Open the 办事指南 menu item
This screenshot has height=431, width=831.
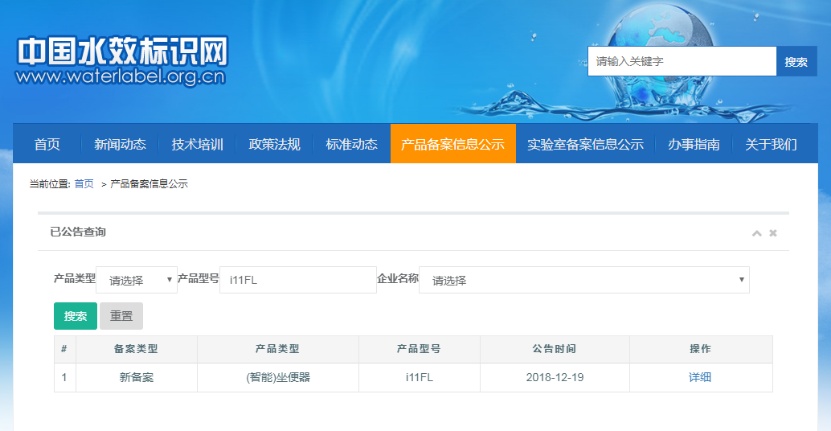click(x=694, y=144)
